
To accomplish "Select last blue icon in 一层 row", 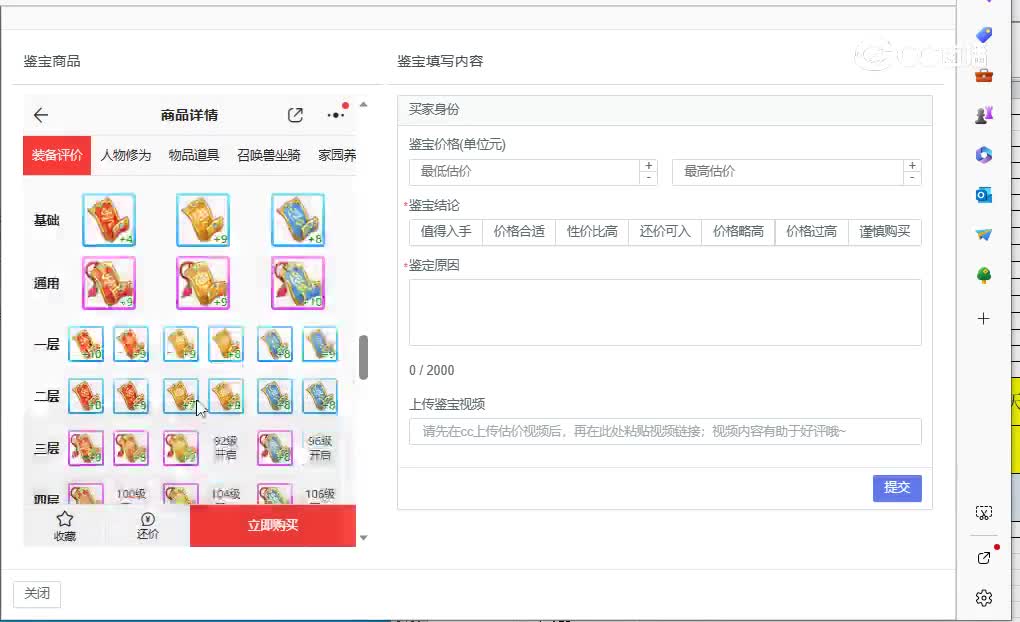I will [x=320, y=344].
